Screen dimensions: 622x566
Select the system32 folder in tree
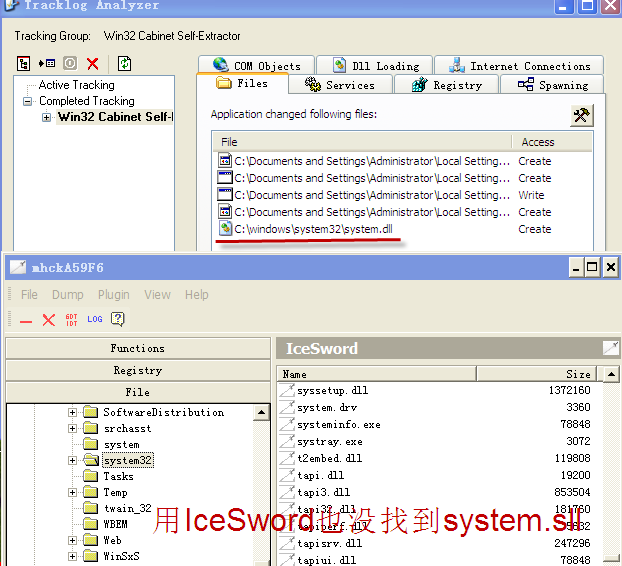coord(127,461)
